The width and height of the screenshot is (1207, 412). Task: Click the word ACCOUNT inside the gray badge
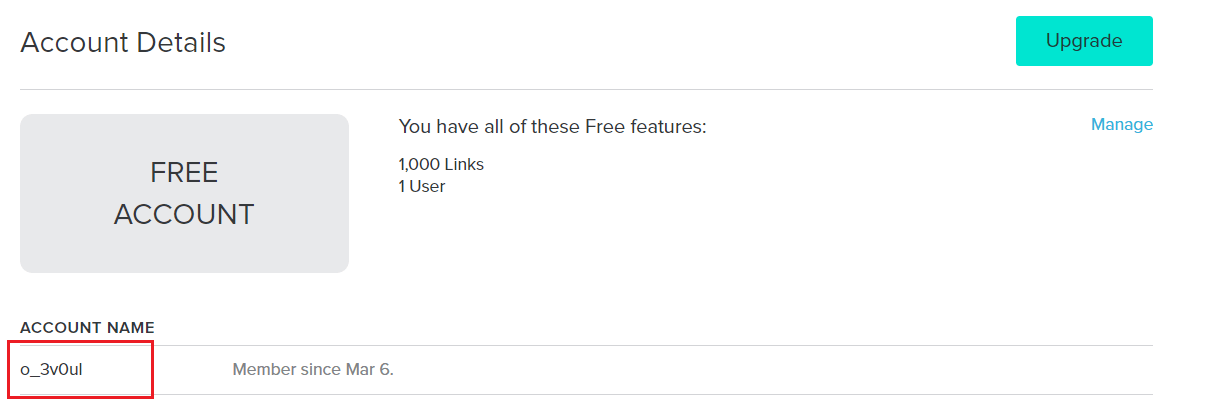pos(184,214)
